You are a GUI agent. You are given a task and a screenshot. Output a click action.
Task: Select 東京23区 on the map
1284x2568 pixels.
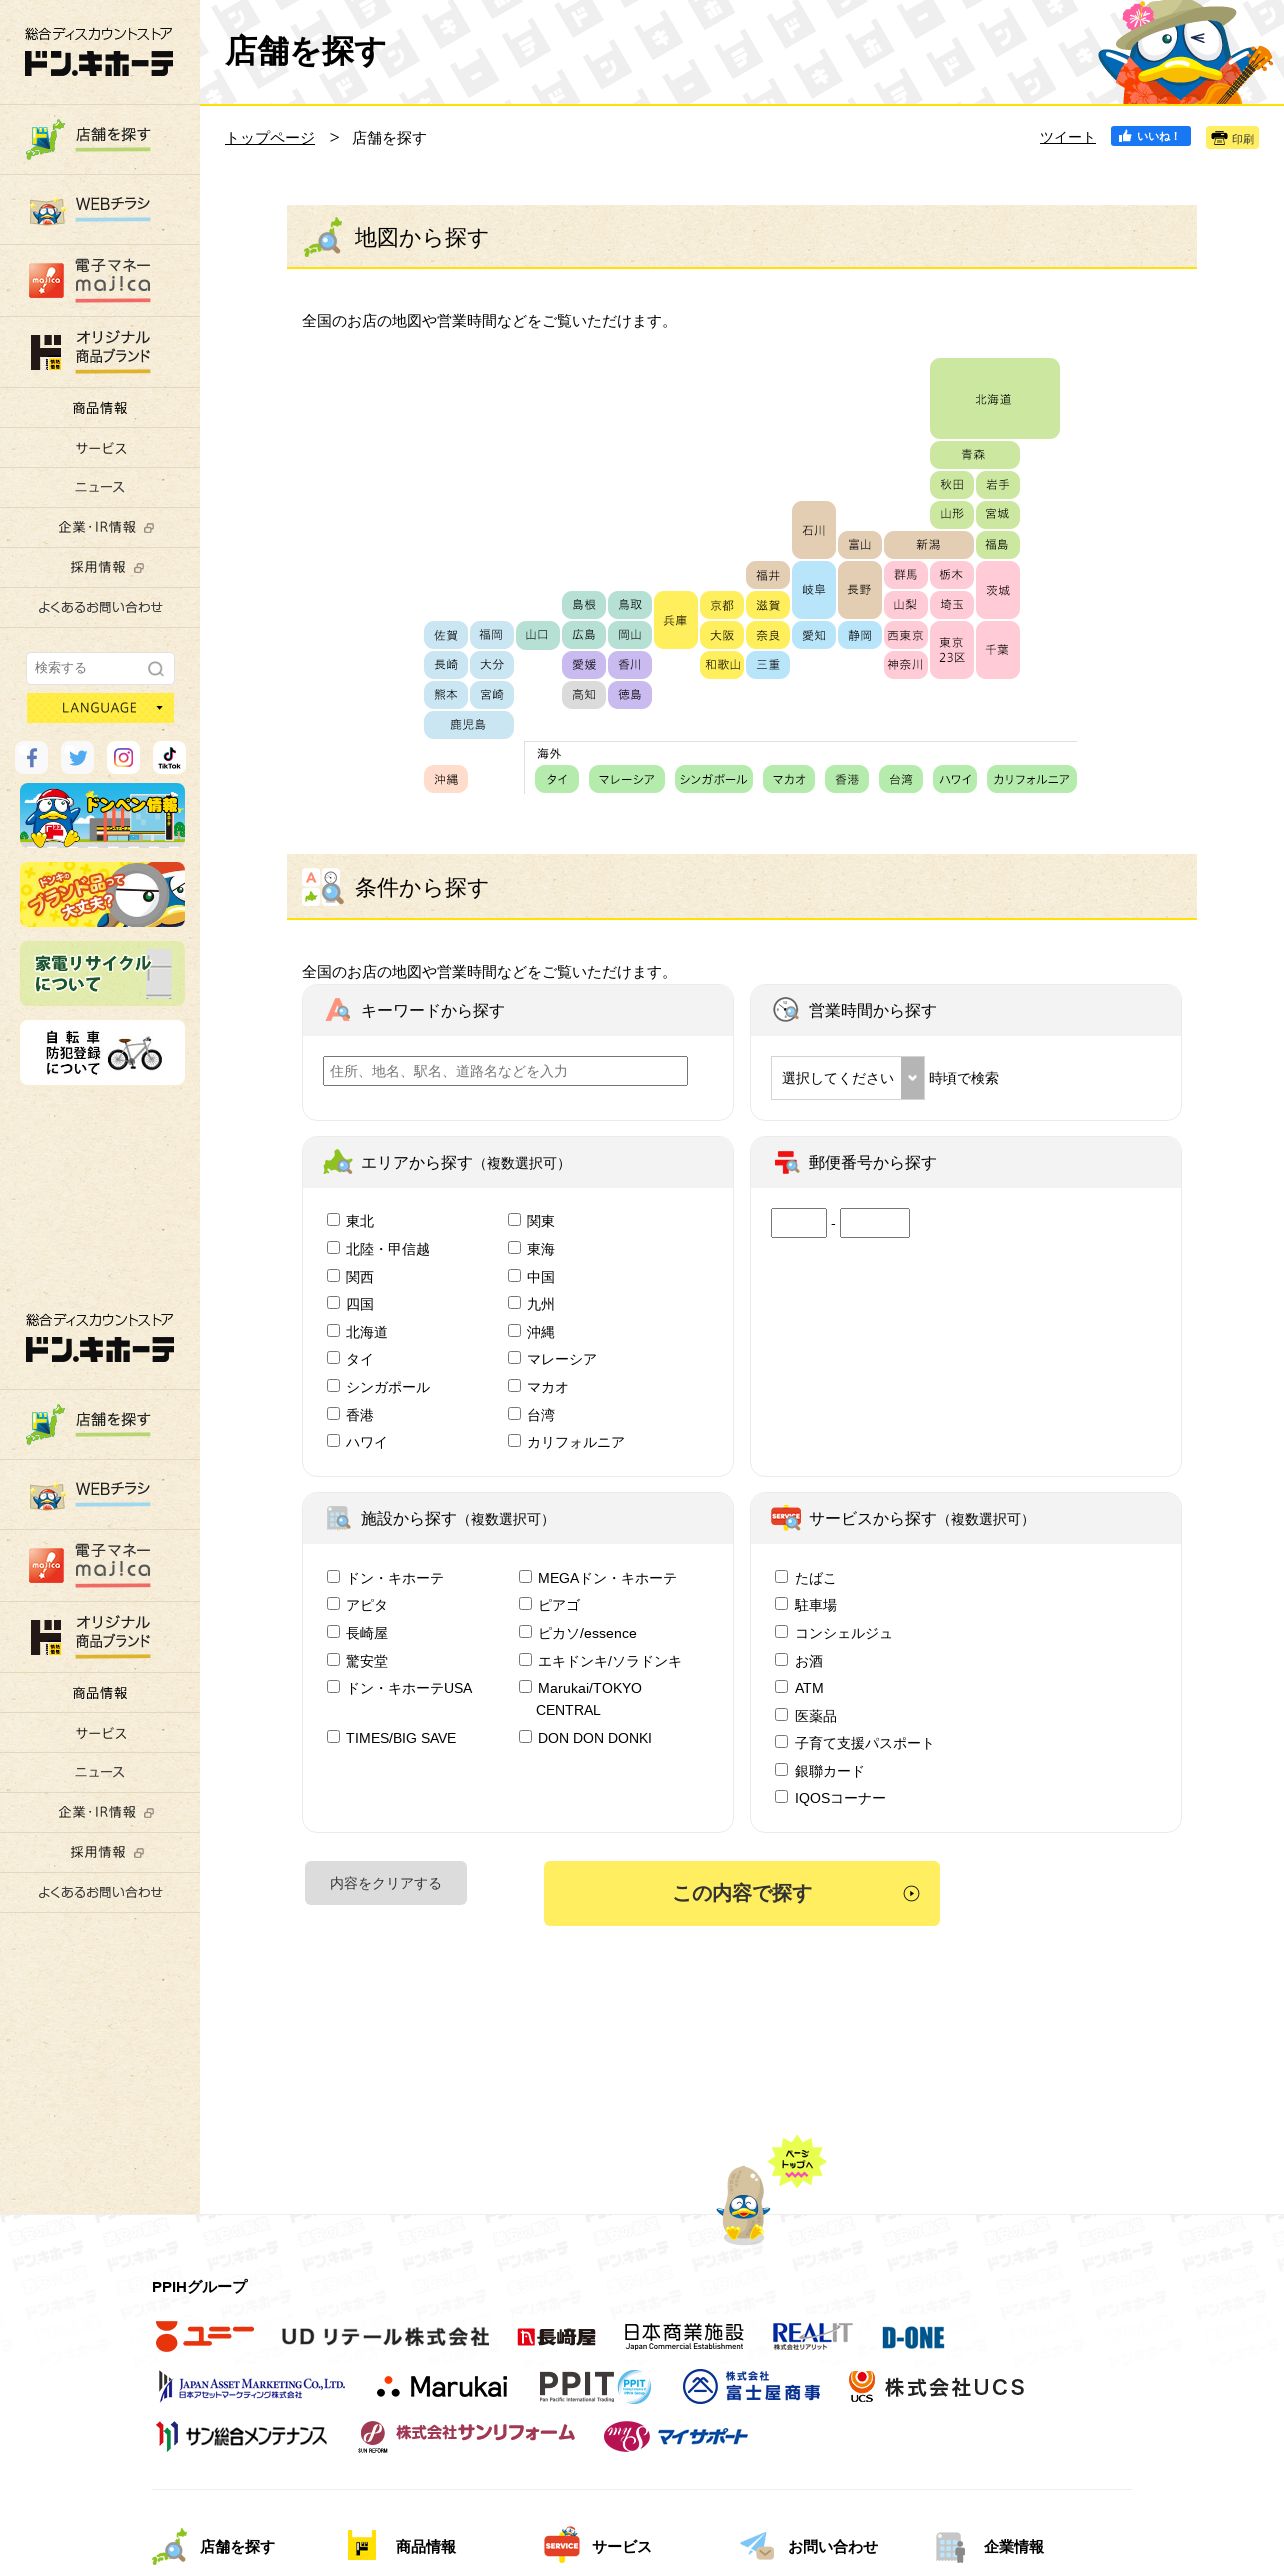[951, 650]
